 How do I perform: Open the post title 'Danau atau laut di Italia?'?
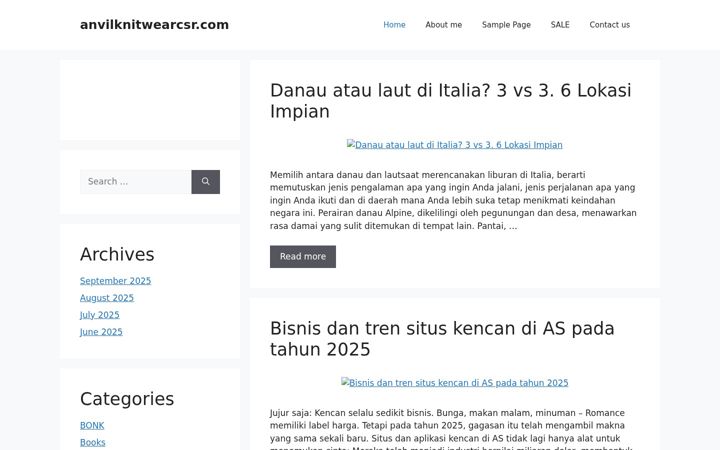(x=450, y=101)
